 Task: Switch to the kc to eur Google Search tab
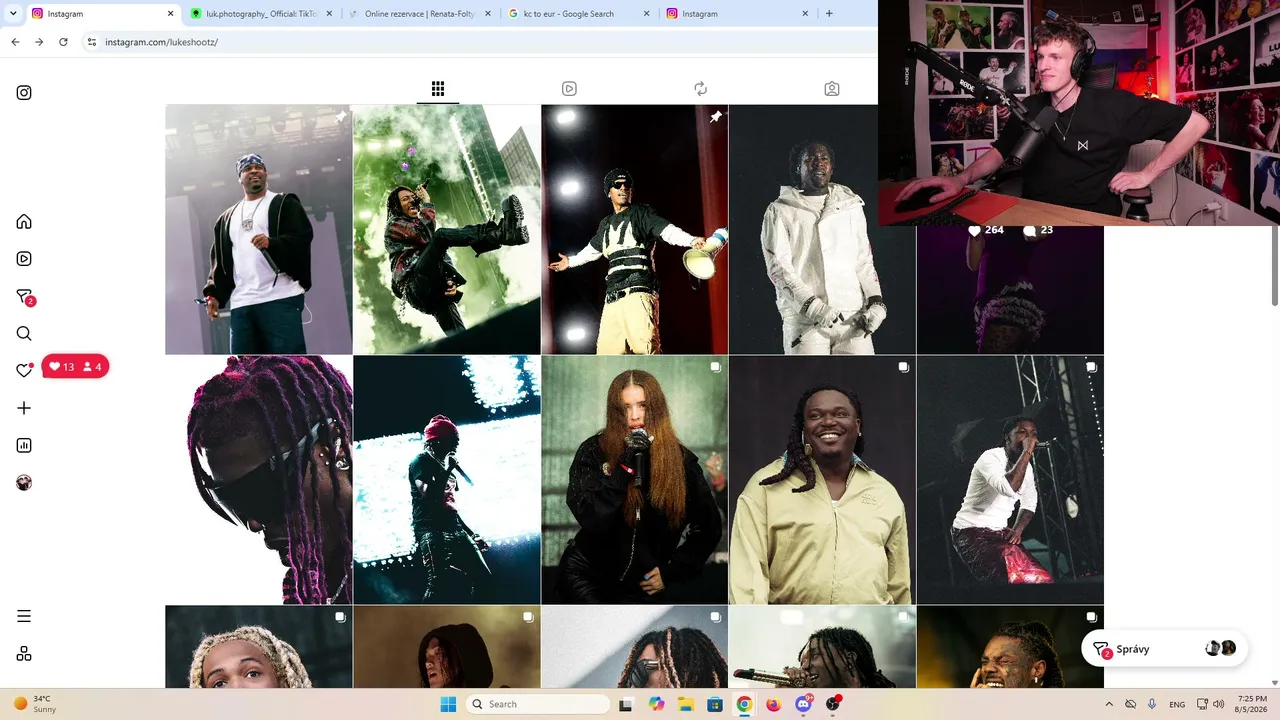point(577,14)
